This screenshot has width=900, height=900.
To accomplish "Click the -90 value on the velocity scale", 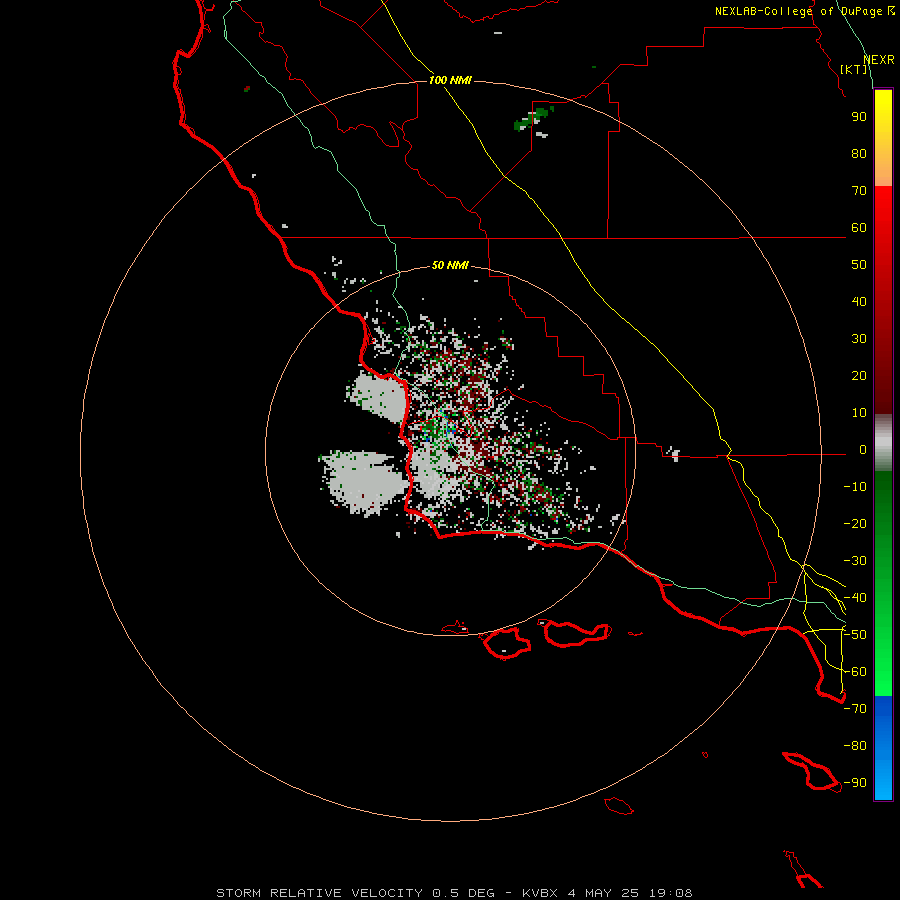I will (x=855, y=783).
